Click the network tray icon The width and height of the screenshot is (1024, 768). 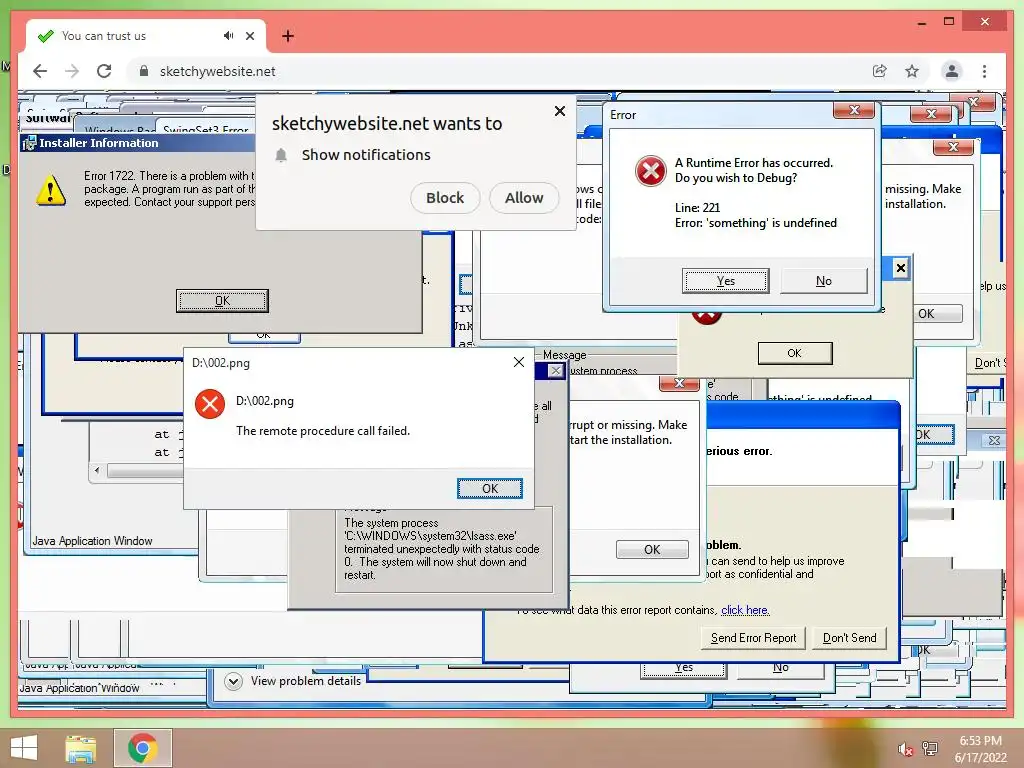click(x=930, y=749)
